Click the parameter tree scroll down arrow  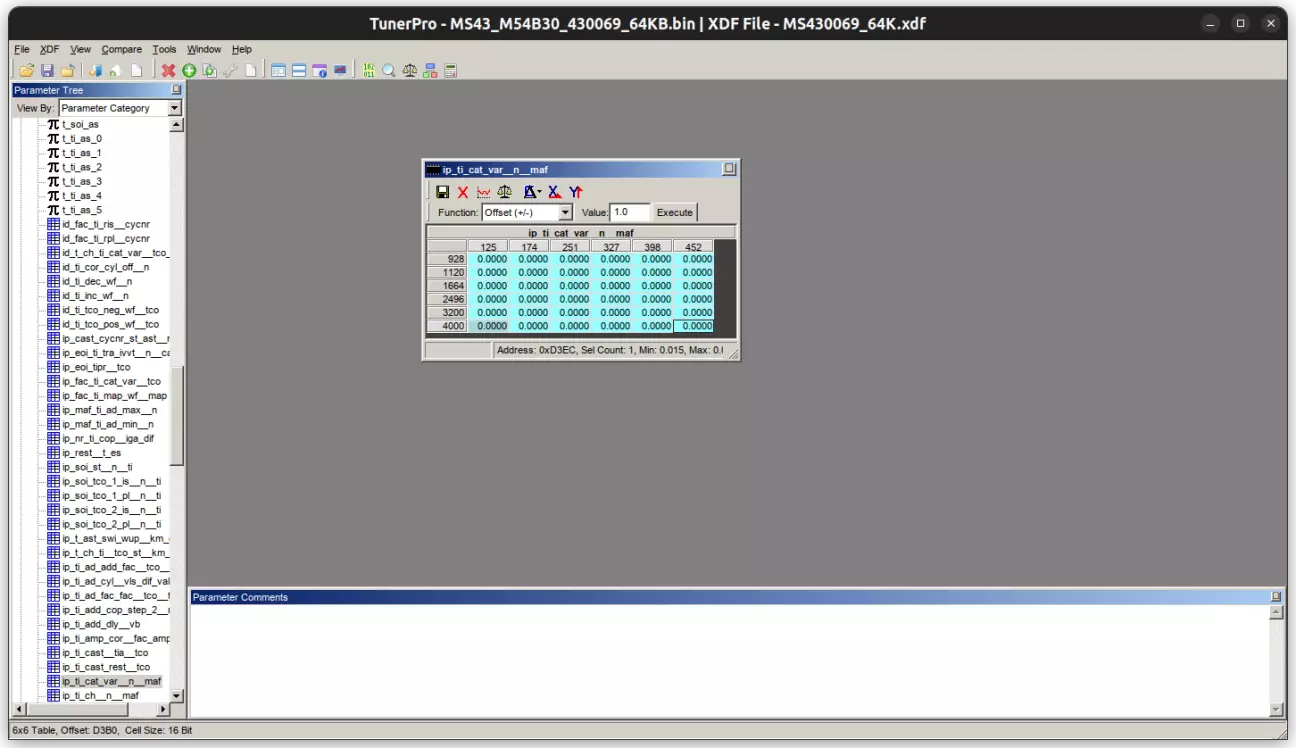[x=177, y=695]
